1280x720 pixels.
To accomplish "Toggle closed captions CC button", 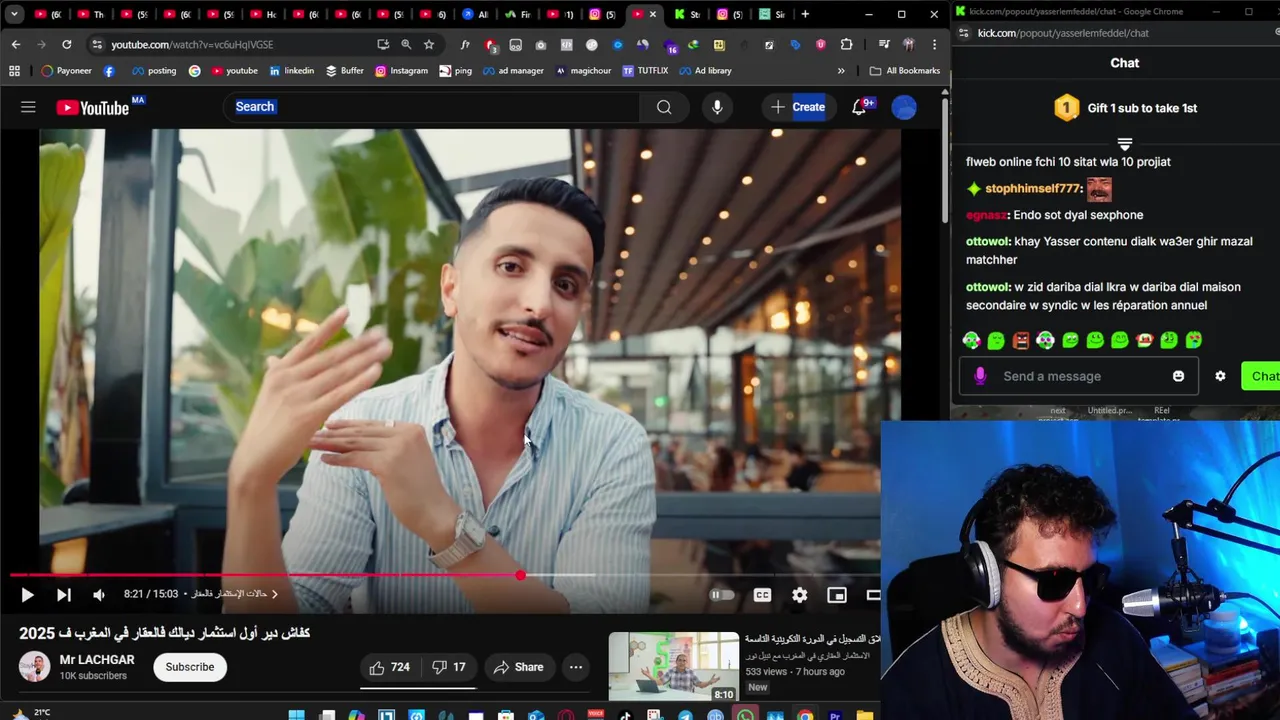I will (x=762, y=595).
